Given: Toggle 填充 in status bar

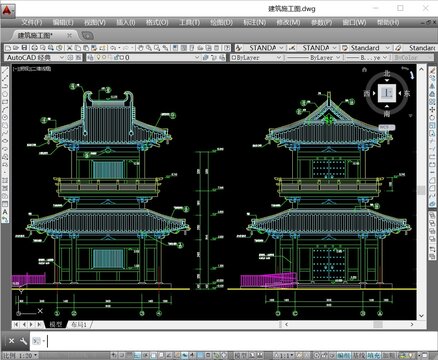Looking at the screenshot, I should 374,356.
